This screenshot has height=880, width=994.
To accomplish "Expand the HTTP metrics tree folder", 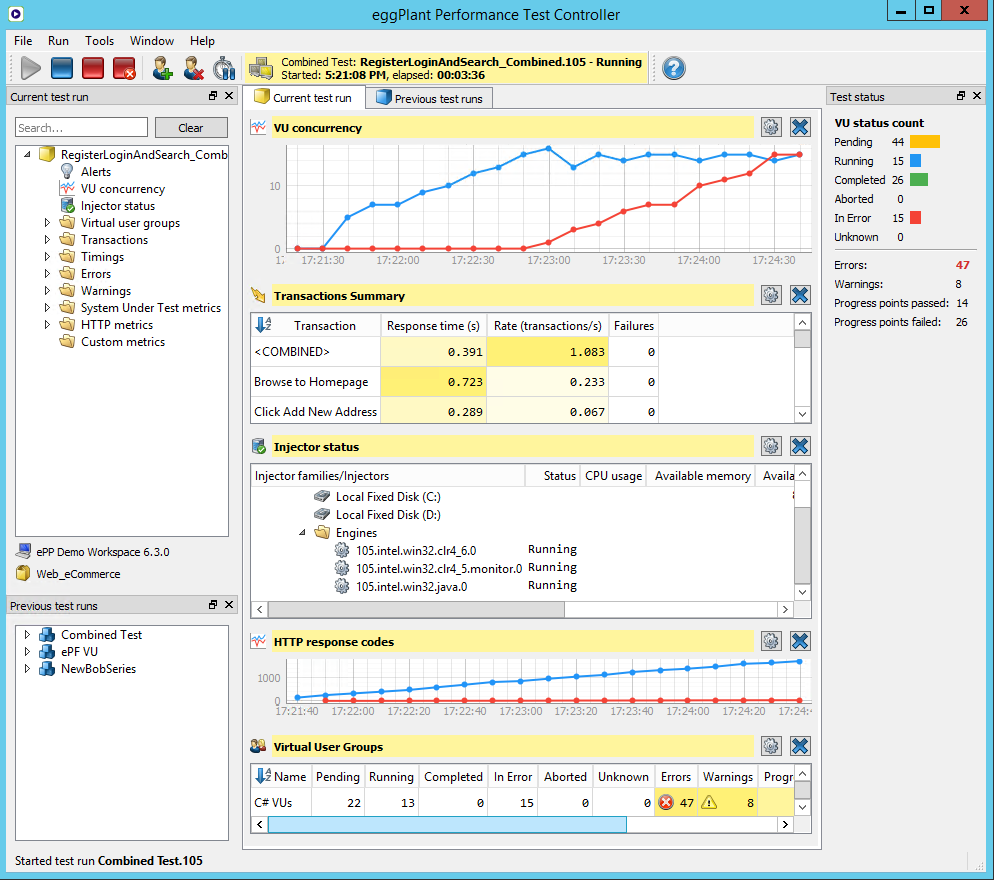I will click(47, 325).
